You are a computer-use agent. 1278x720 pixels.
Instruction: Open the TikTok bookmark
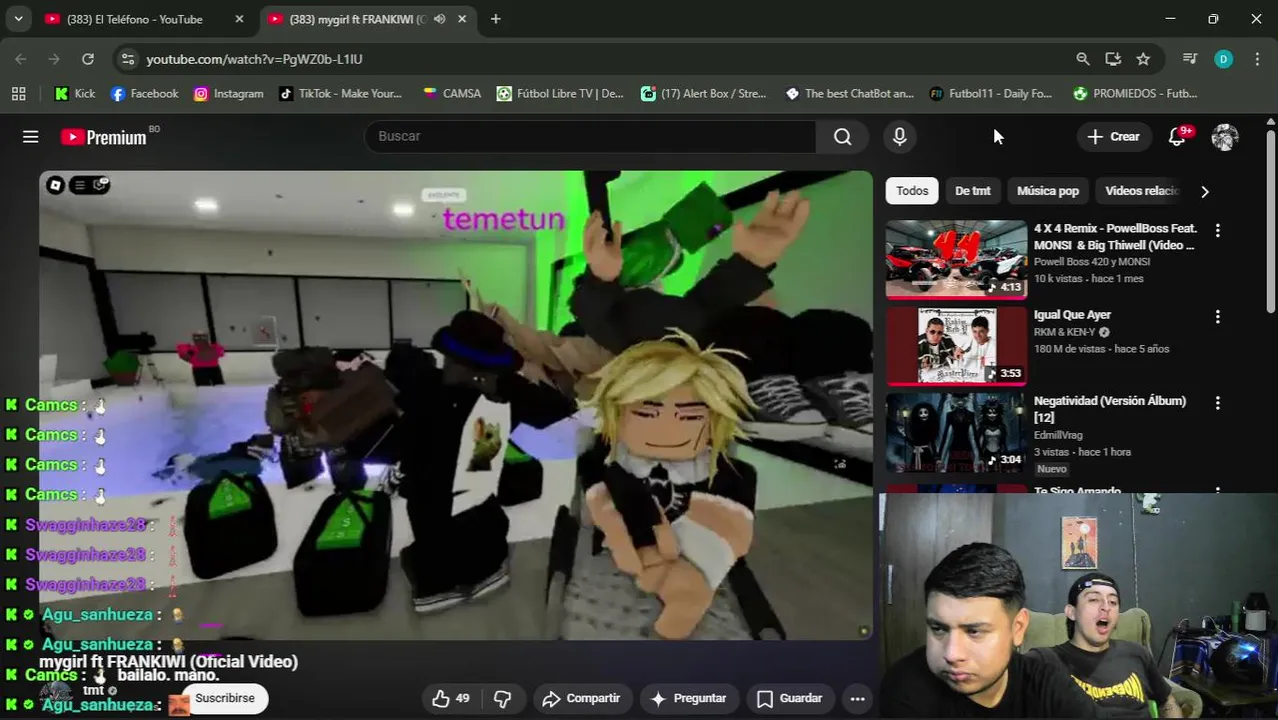point(340,93)
